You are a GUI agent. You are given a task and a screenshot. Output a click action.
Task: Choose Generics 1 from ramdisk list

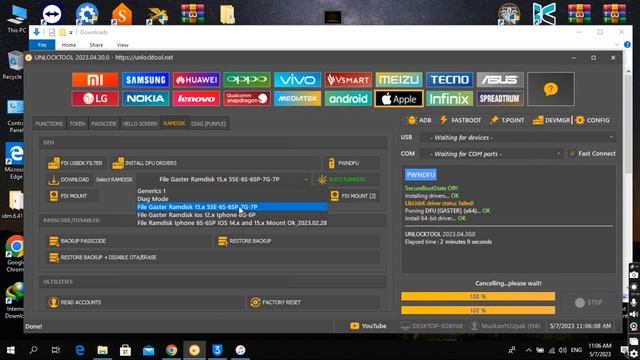coord(232,191)
